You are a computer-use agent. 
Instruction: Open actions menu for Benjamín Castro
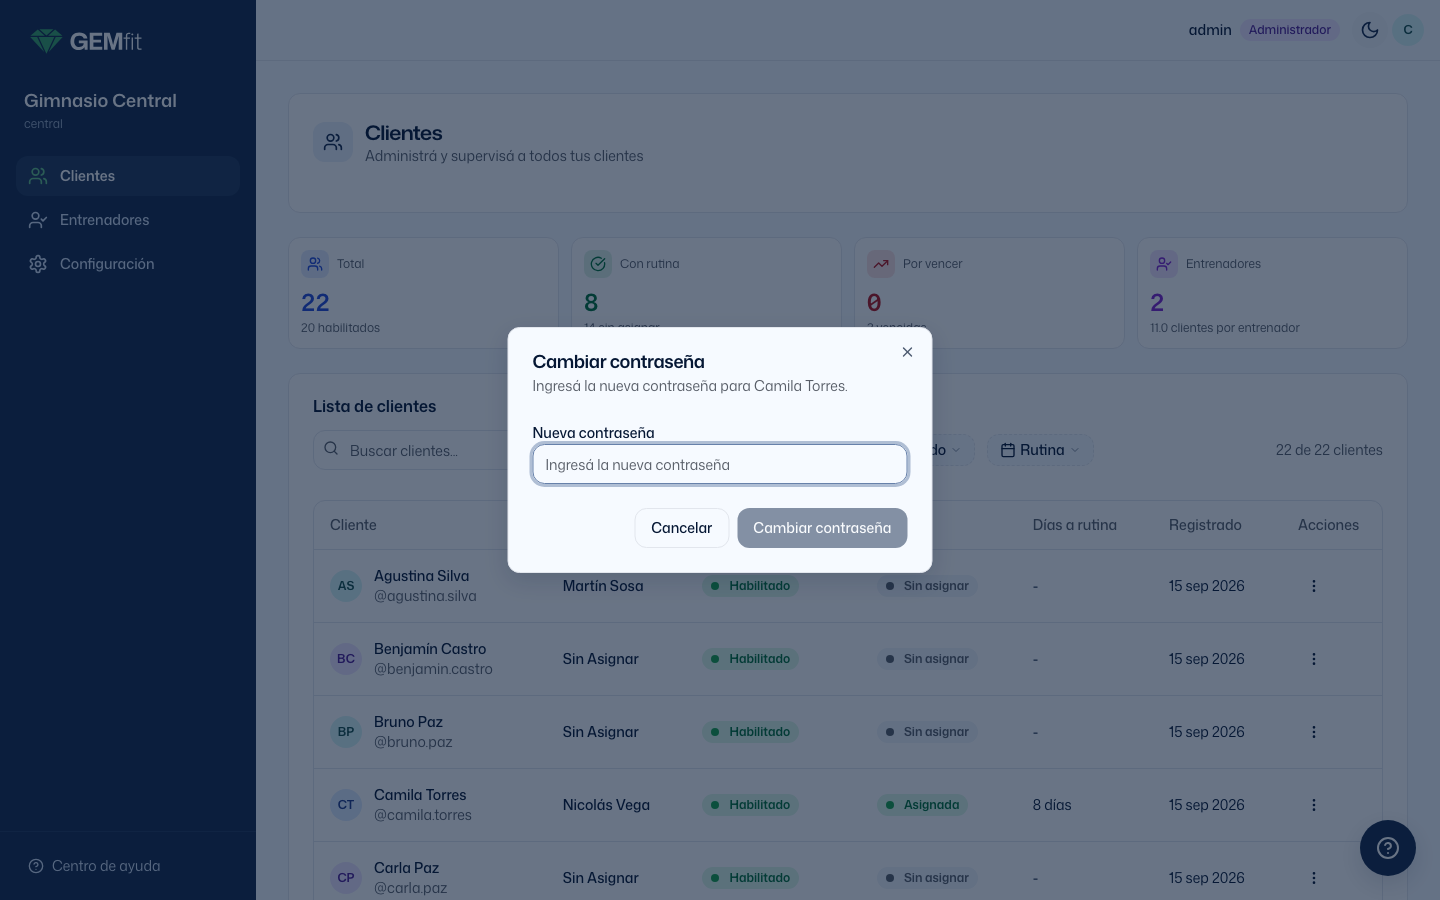[1314, 659]
